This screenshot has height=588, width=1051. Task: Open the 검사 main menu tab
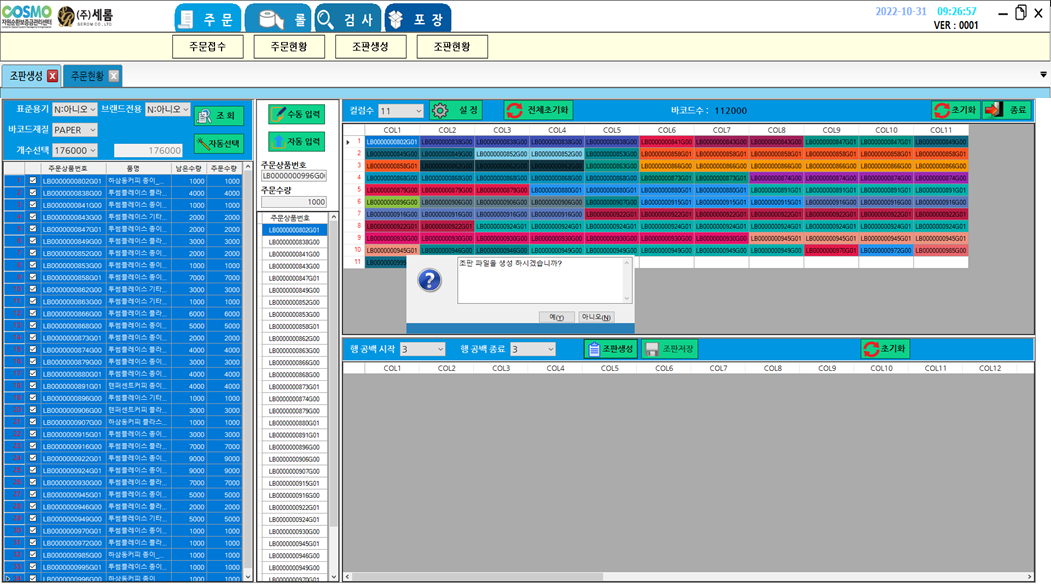point(346,18)
